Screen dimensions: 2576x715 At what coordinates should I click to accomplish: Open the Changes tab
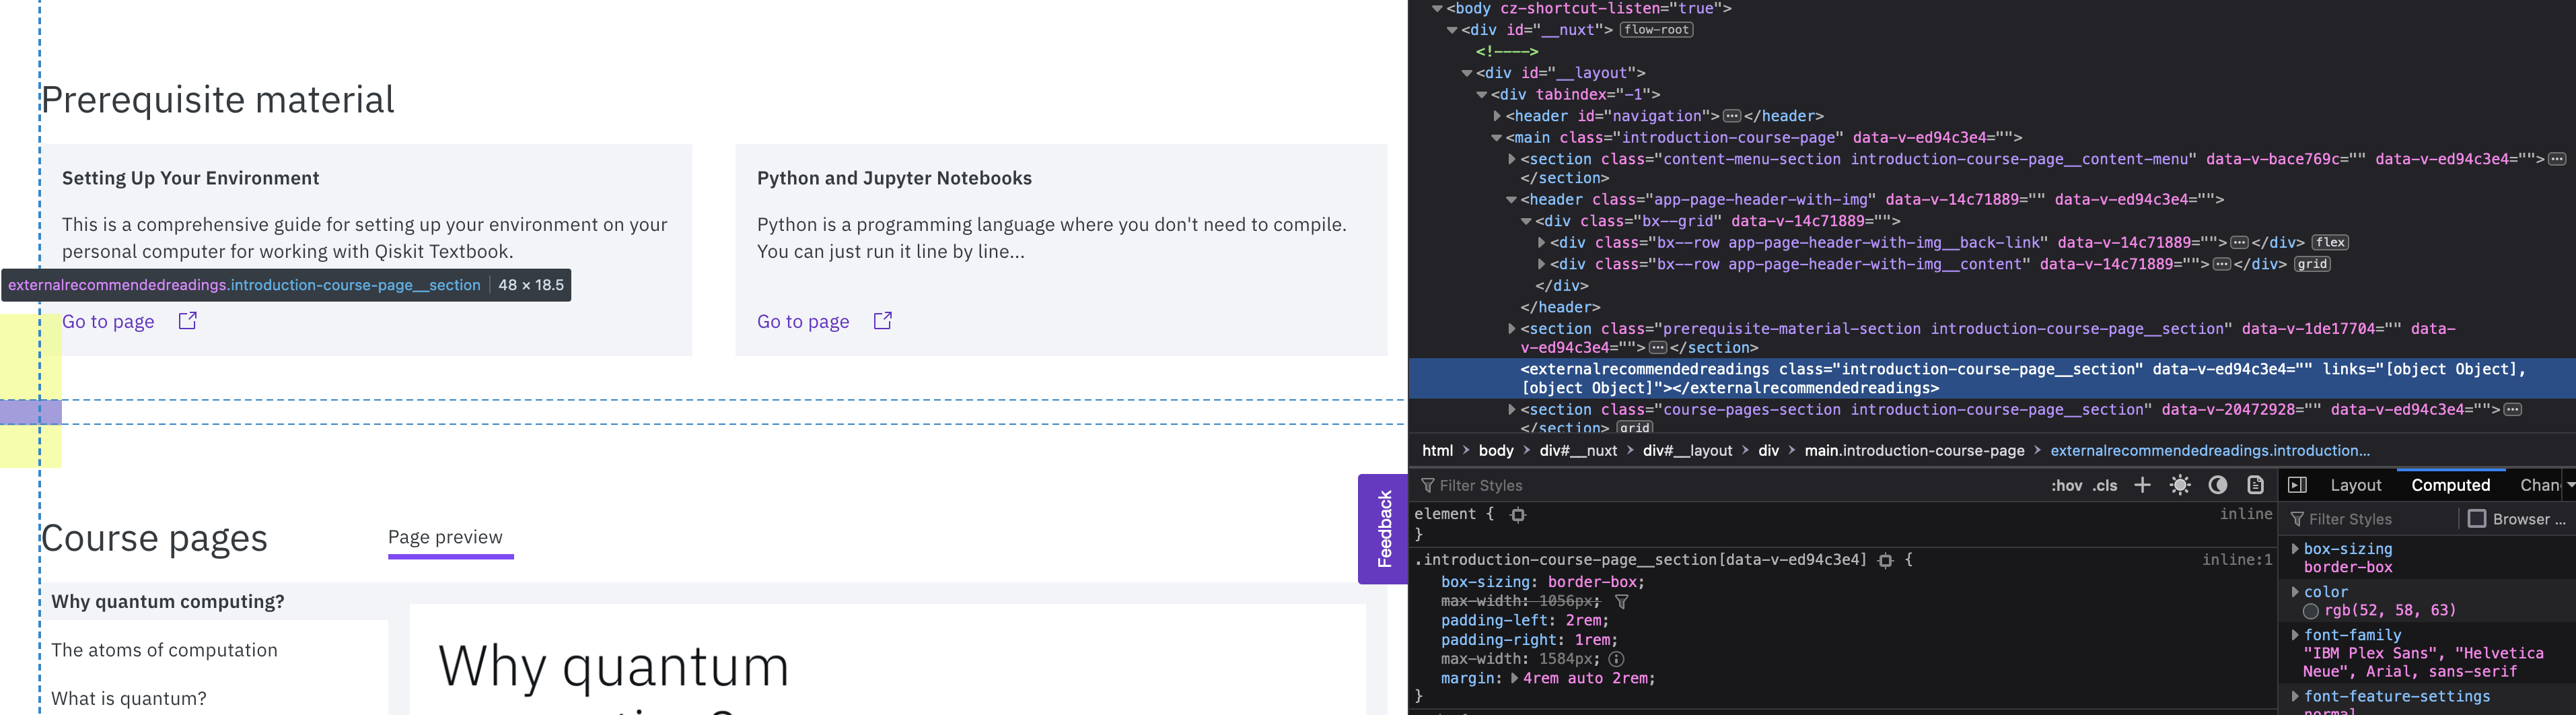click(2541, 485)
